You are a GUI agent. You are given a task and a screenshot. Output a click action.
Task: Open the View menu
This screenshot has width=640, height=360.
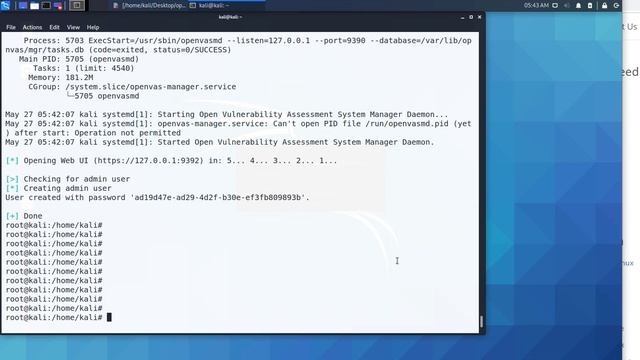tap(73, 27)
